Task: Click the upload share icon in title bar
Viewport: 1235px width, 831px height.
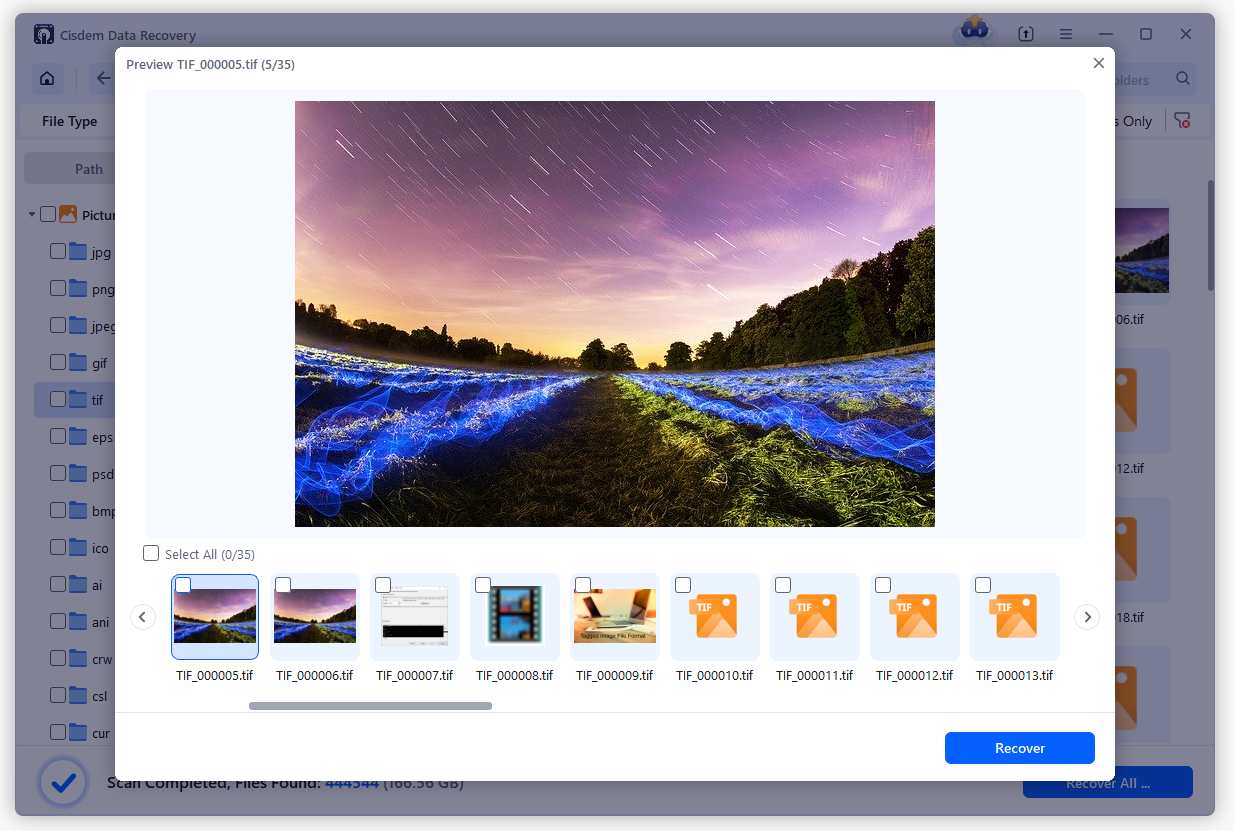Action: pyautogui.click(x=1026, y=34)
